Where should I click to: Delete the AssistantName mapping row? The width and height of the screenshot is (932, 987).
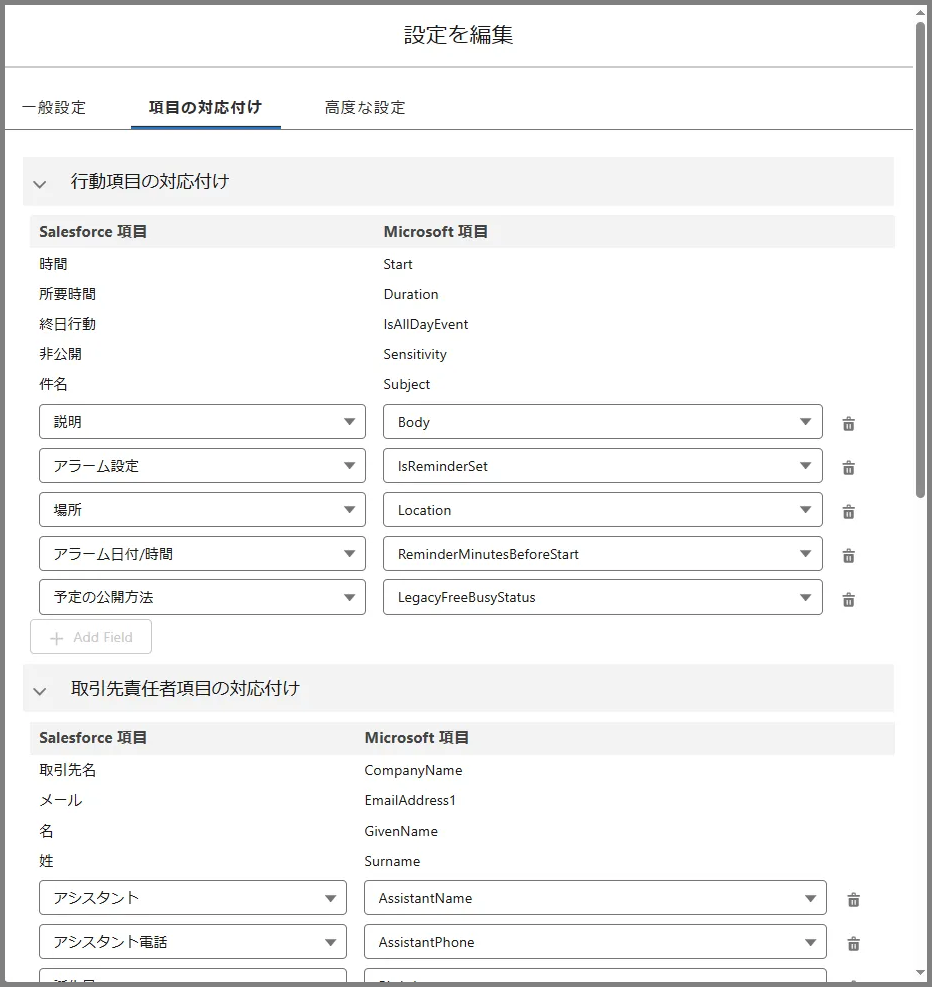pos(853,900)
